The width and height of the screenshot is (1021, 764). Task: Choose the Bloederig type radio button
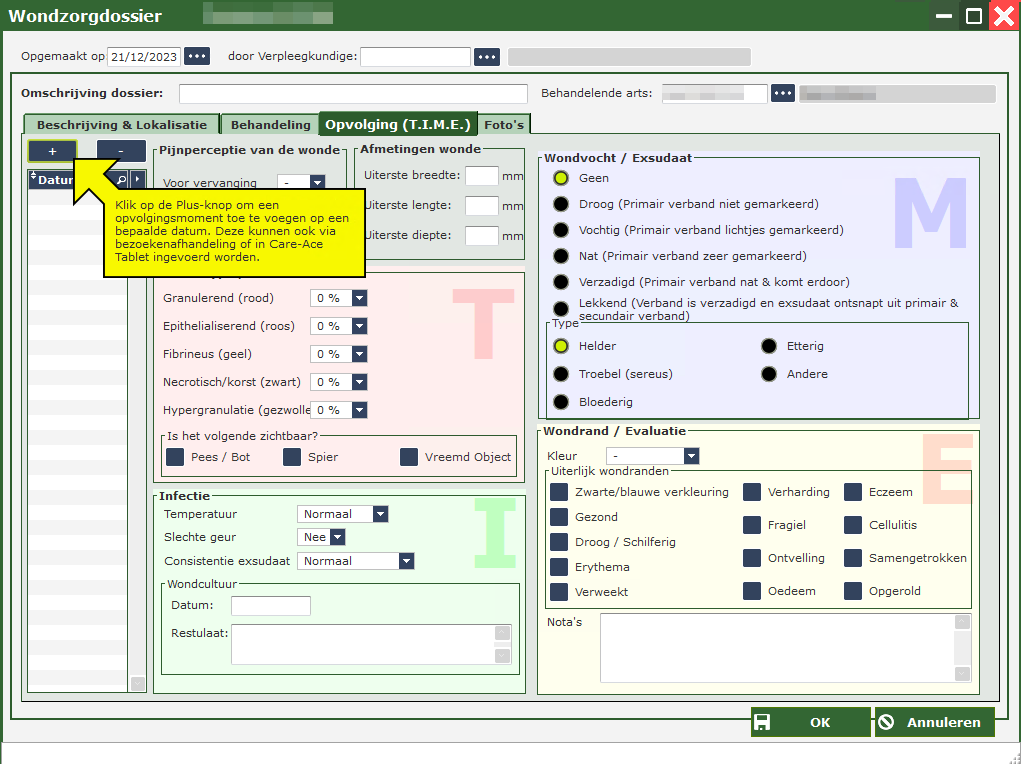(x=561, y=402)
